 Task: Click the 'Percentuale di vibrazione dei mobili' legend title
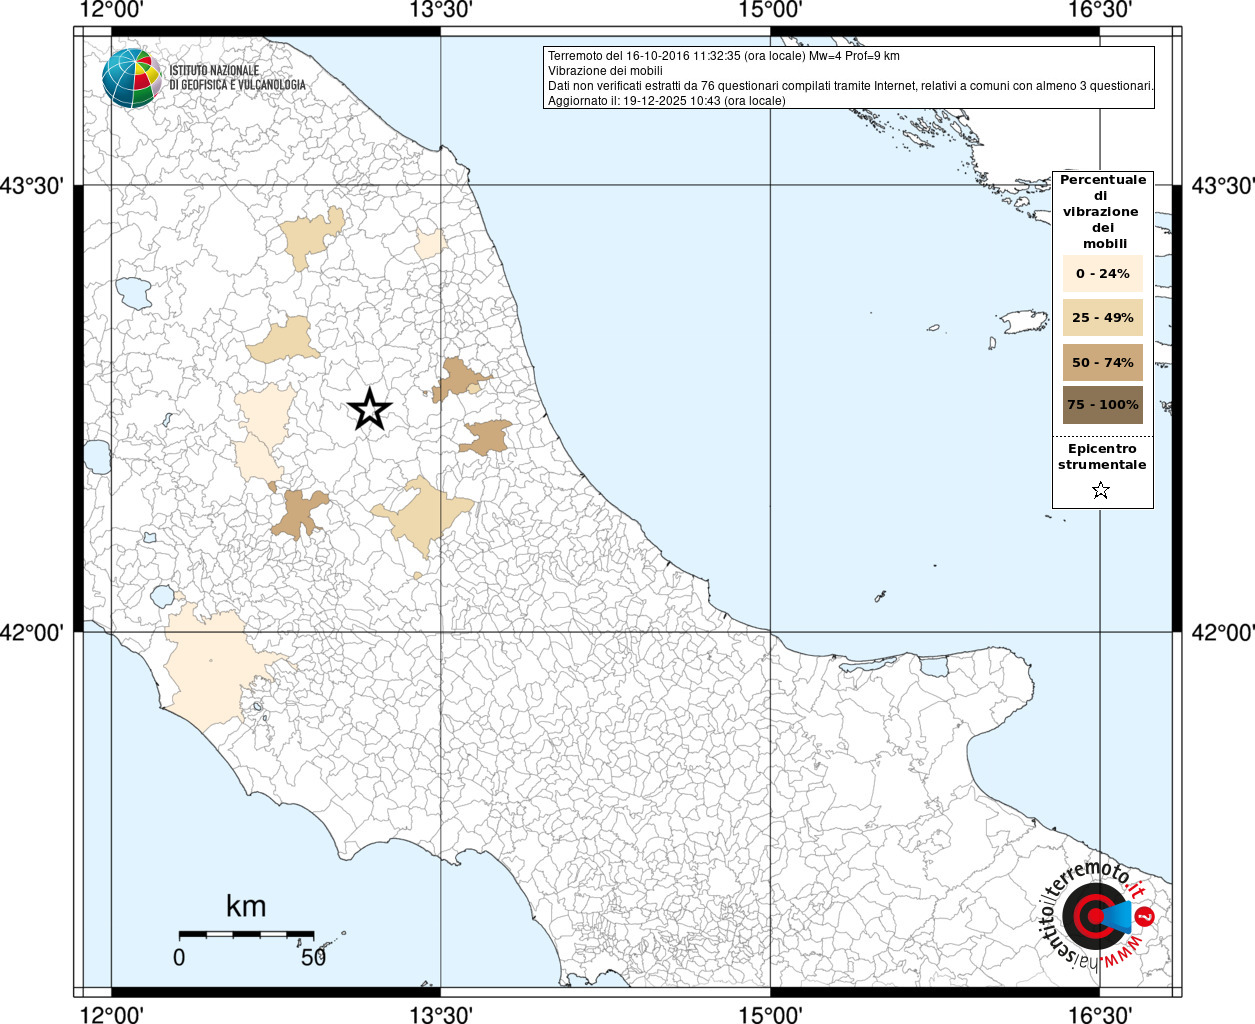click(1102, 211)
